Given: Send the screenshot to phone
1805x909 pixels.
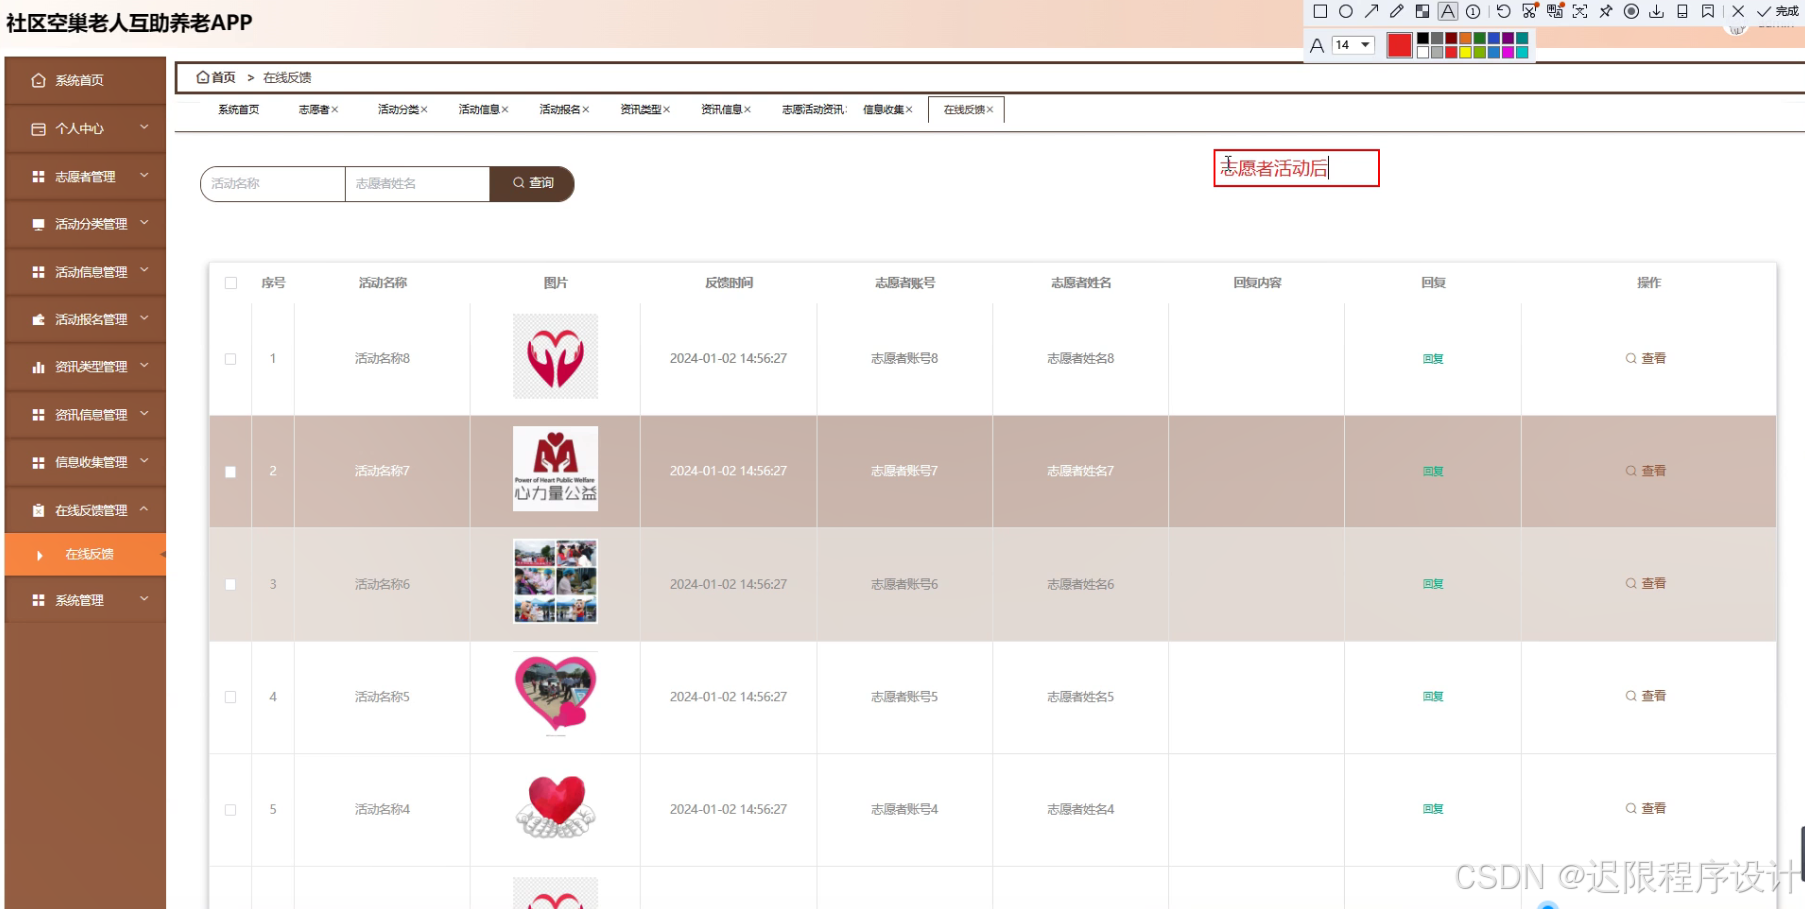Looking at the screenshot, I should [1682, 11].
